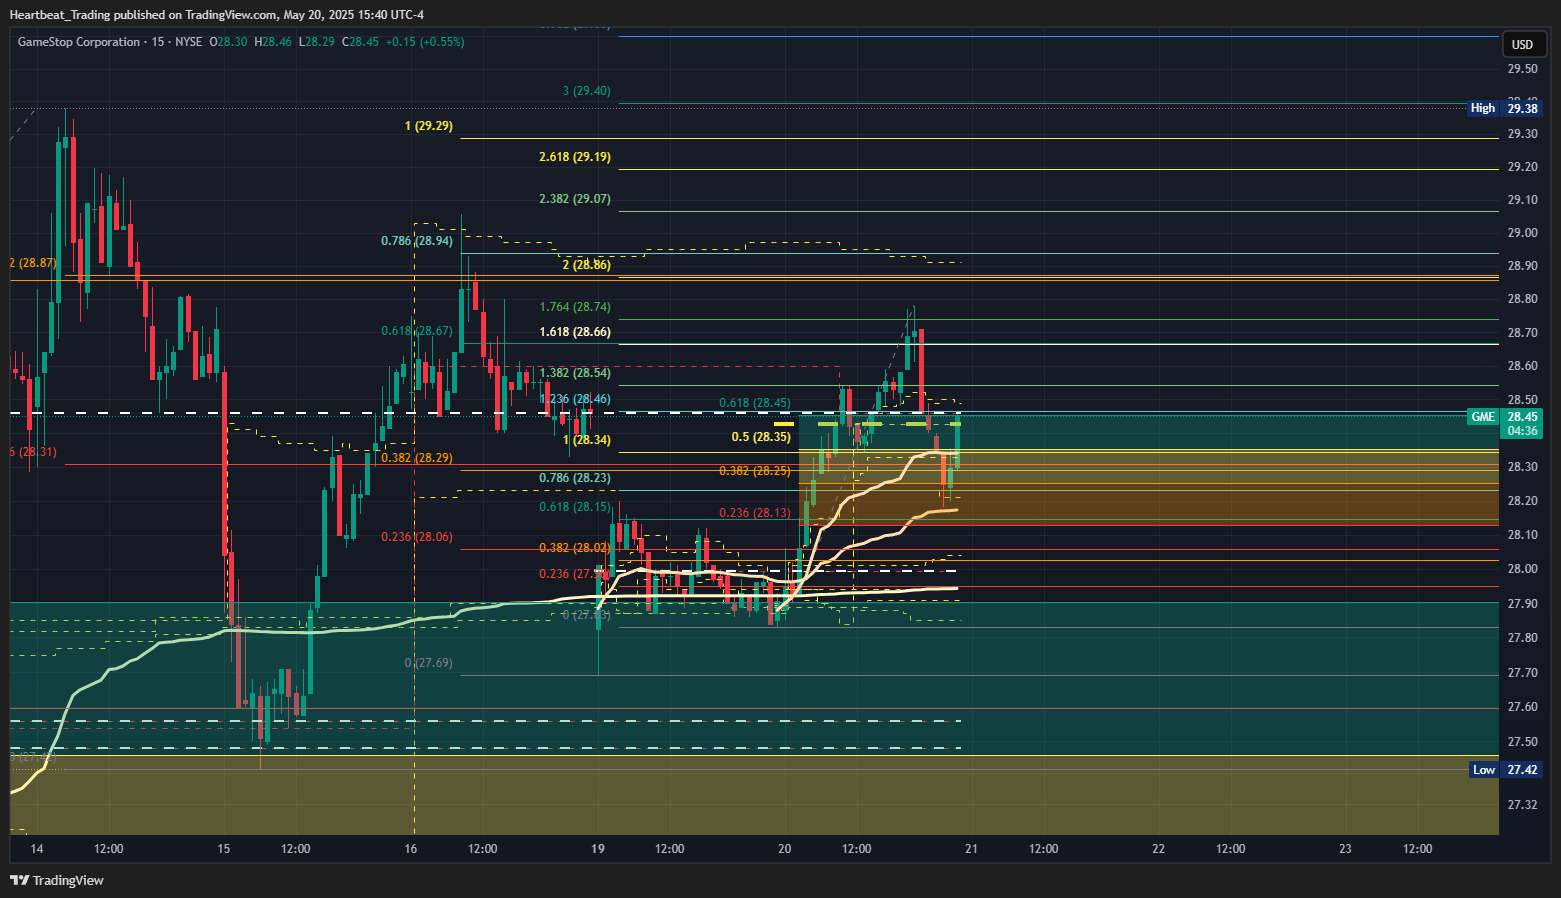Select the fib label 3 (29.40)
The image size is (1561, 898).
tap(587, 91)
